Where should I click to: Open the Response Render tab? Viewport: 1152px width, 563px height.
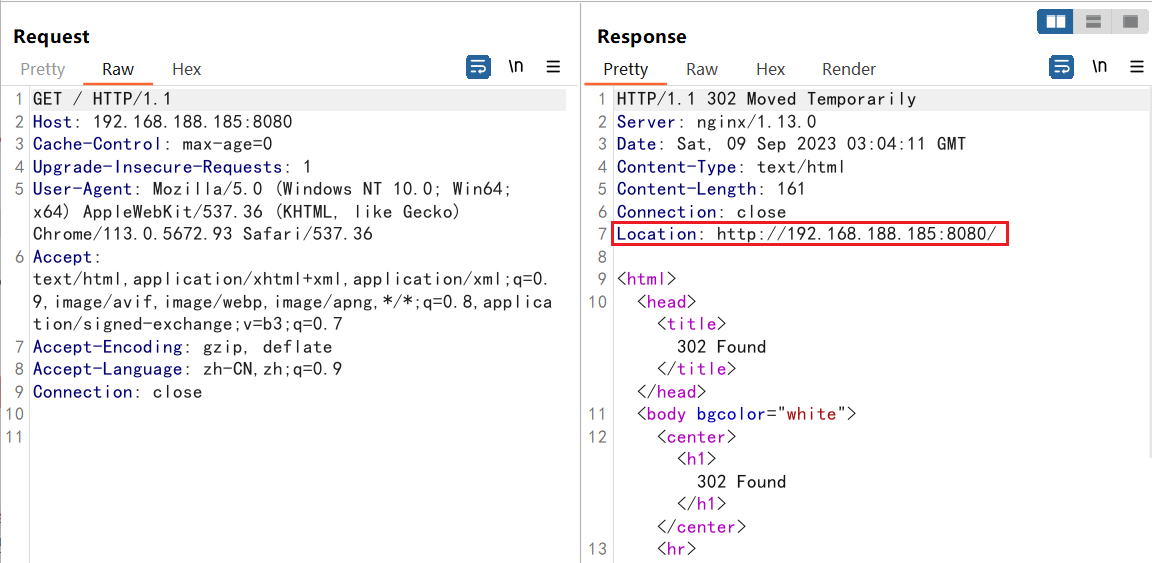[x=849, y=69]
